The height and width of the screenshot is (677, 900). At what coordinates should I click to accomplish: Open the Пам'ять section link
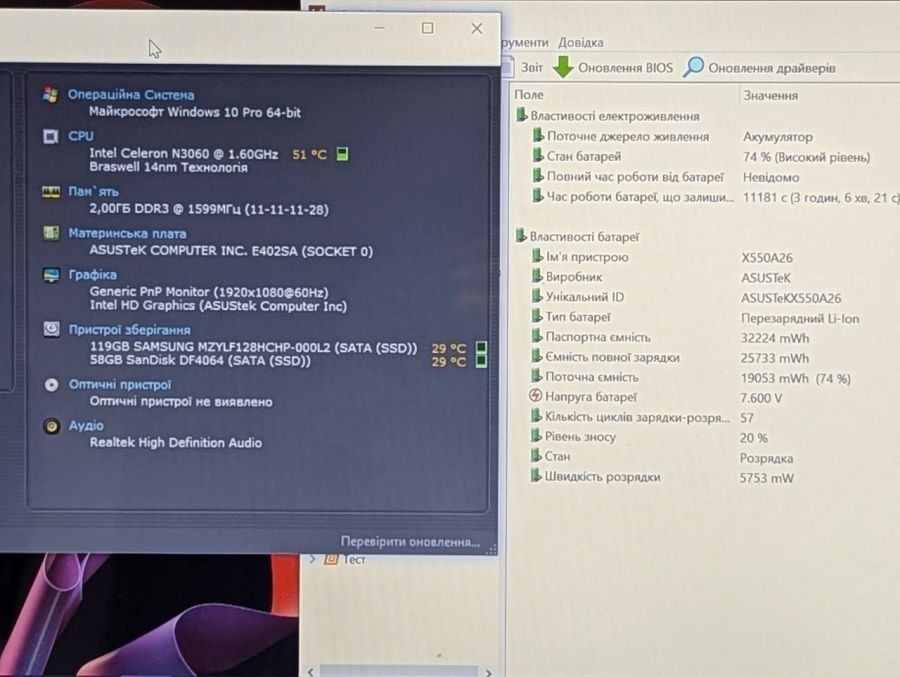(x=94, y=191)
